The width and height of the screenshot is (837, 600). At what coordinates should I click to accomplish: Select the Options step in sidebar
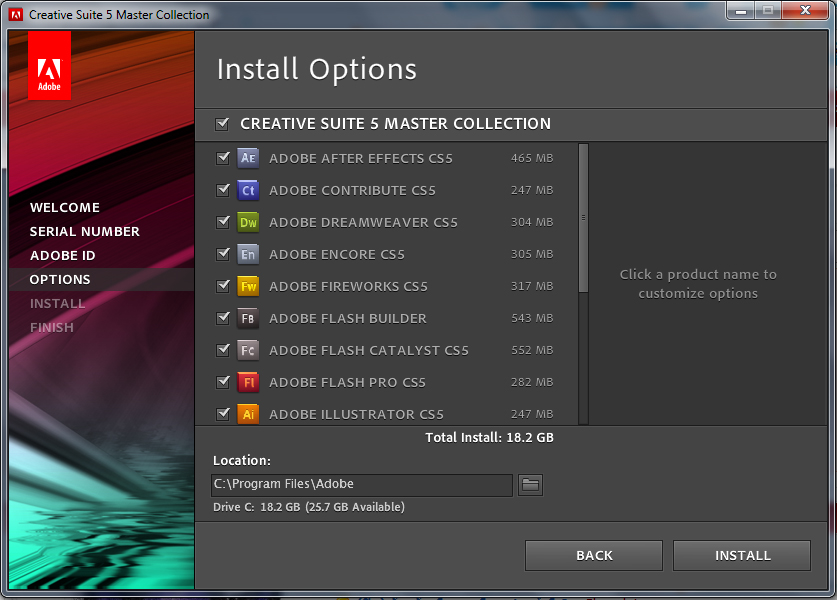[x=60, y=280]
